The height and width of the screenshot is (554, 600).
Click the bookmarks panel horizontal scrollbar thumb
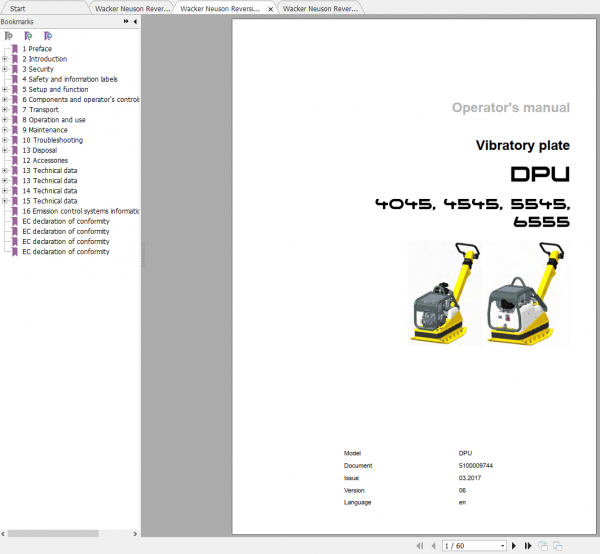point(53,534)
